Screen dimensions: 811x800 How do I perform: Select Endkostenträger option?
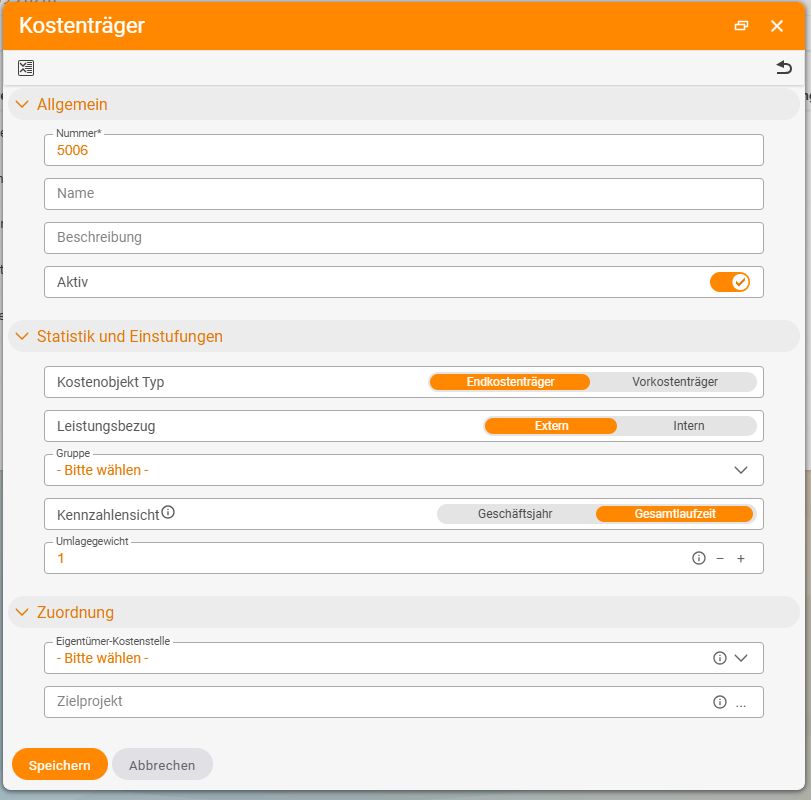pyautogui.click(x=510, y=382)
